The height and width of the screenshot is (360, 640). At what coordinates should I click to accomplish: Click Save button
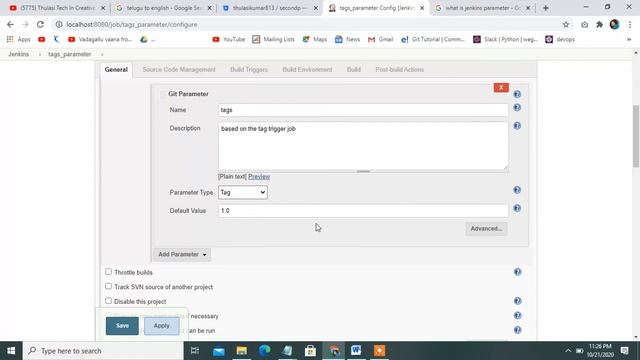point(122,326)
